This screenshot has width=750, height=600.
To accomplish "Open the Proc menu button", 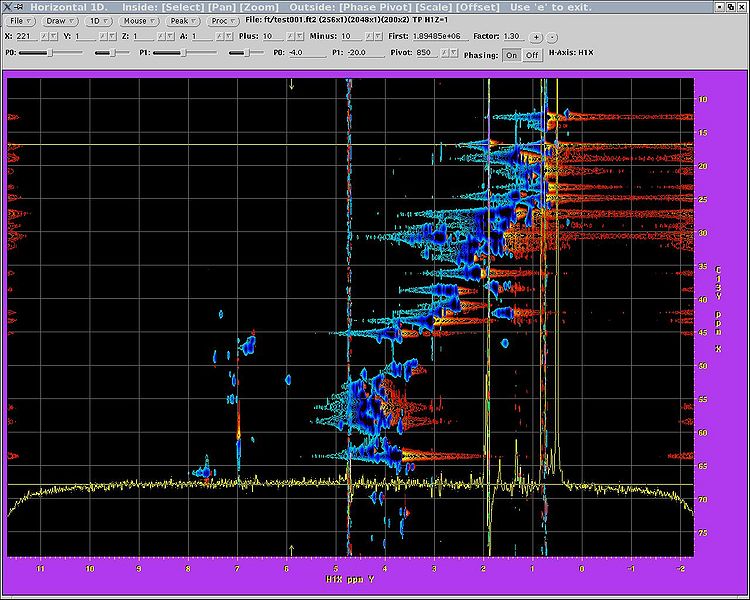I will point(224,20).
